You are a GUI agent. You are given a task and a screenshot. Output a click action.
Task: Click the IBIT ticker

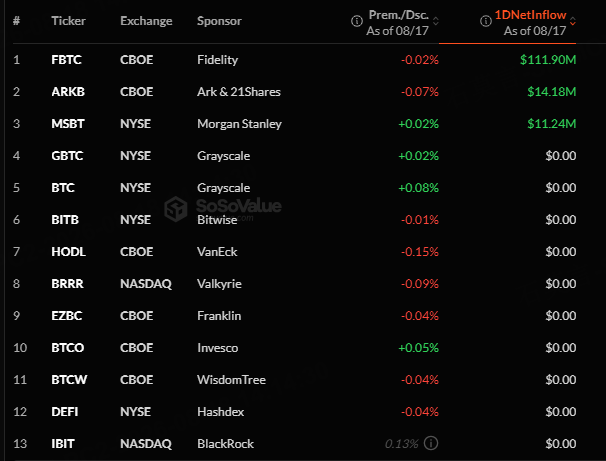tap(63, 444)
